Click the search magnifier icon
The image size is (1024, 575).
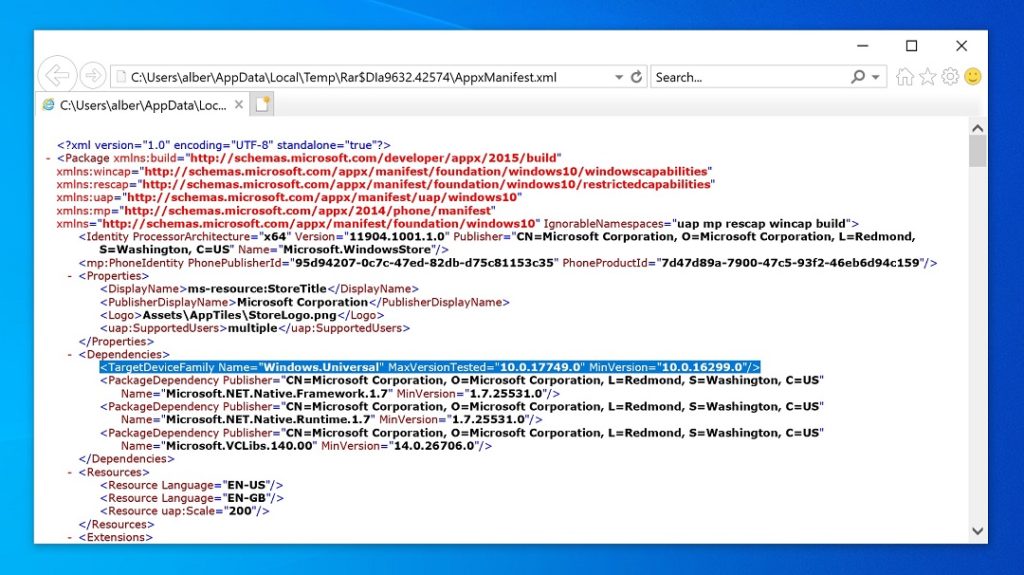tap(858, 77)
